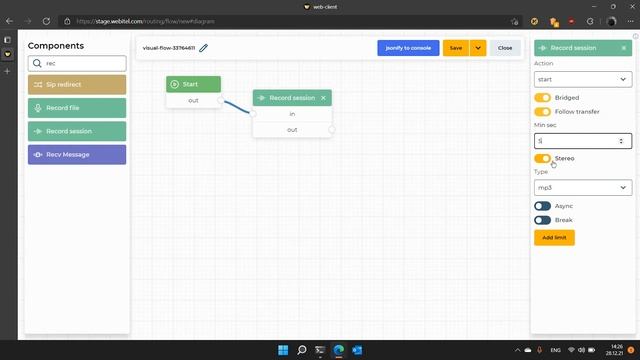Click the Record session panel header icon
The height and width of the screenshot is (360, 640).
[x=542, y=48]
